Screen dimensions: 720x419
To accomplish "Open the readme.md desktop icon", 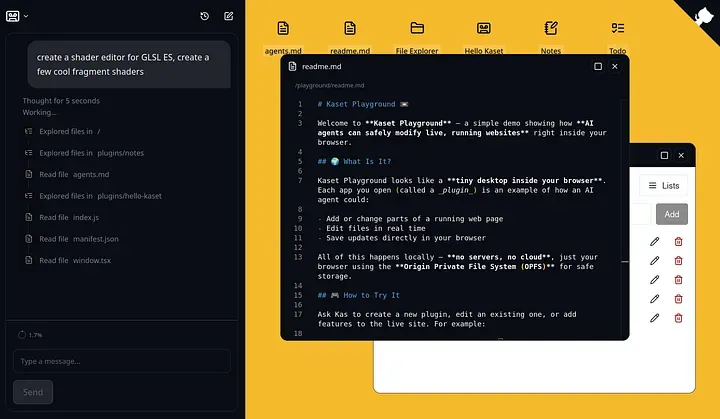I will coord(350,37).
